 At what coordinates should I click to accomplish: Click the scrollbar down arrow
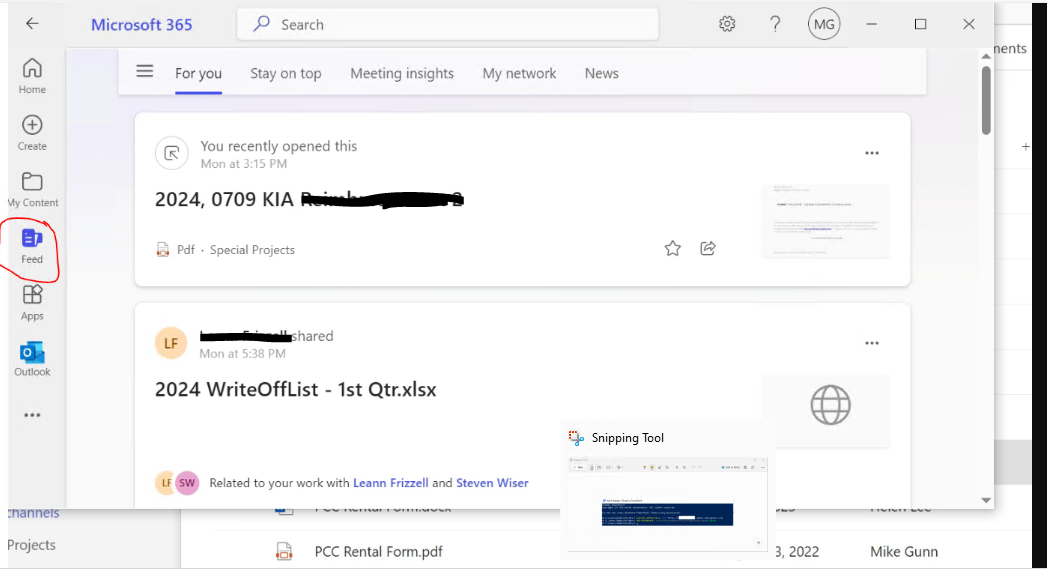pyautogui.click(x=986, y=500)
